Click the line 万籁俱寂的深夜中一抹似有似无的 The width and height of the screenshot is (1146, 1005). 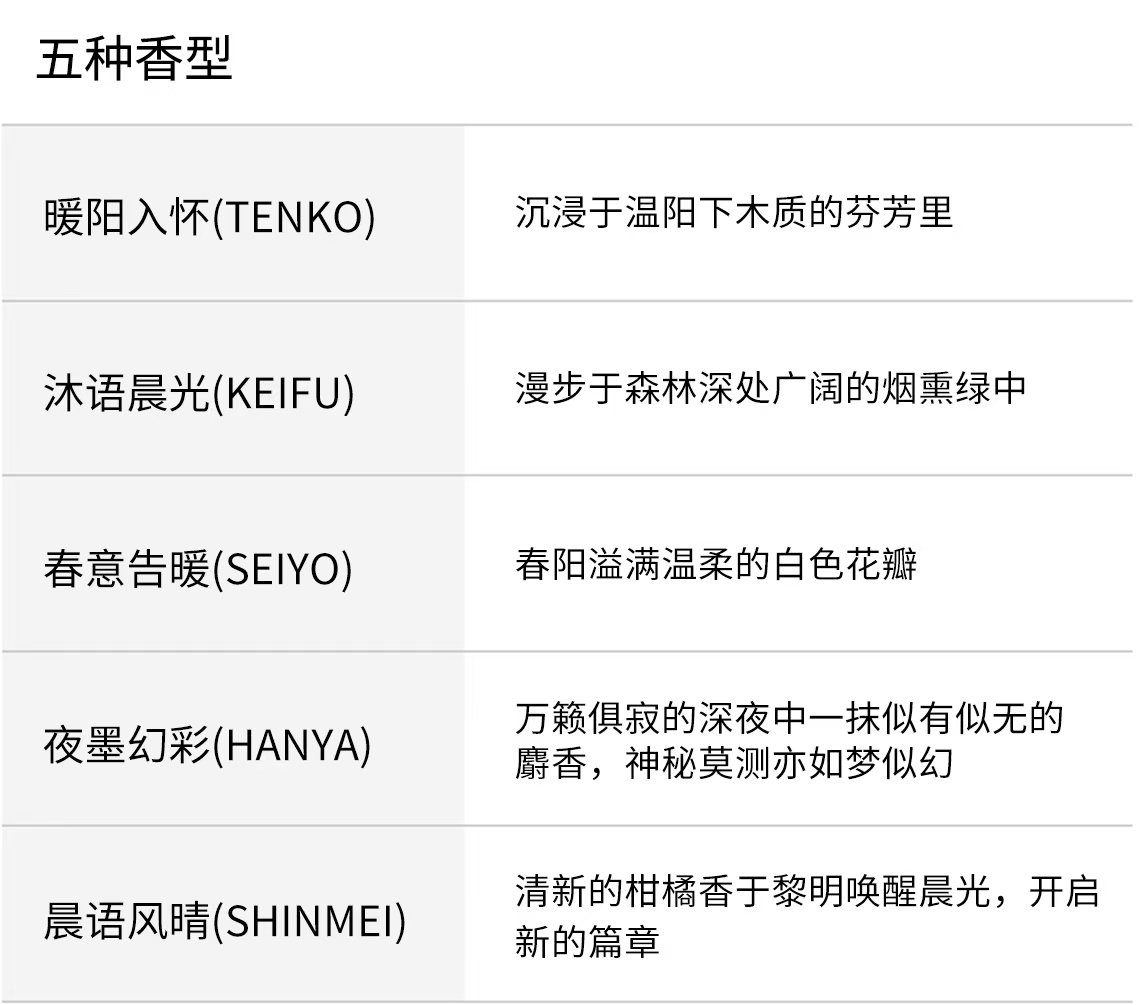click(788, 718)
